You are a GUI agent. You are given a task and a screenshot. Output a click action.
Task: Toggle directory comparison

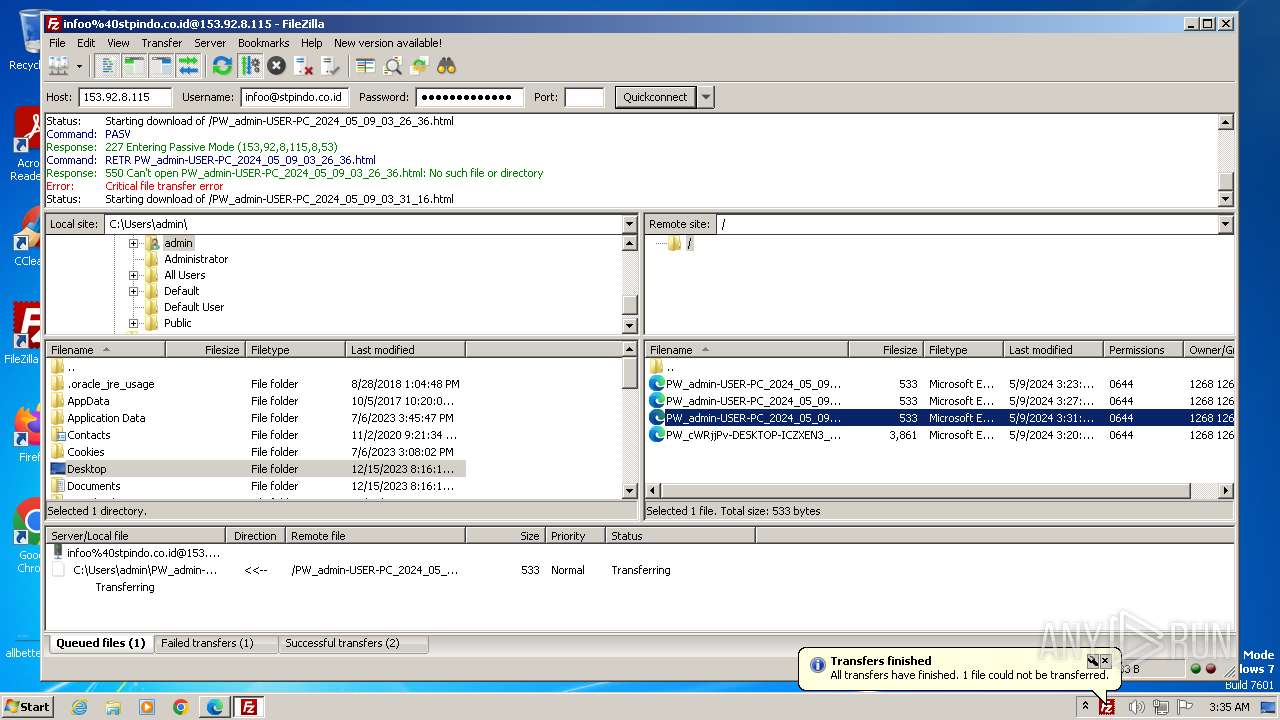click(393, 66)
